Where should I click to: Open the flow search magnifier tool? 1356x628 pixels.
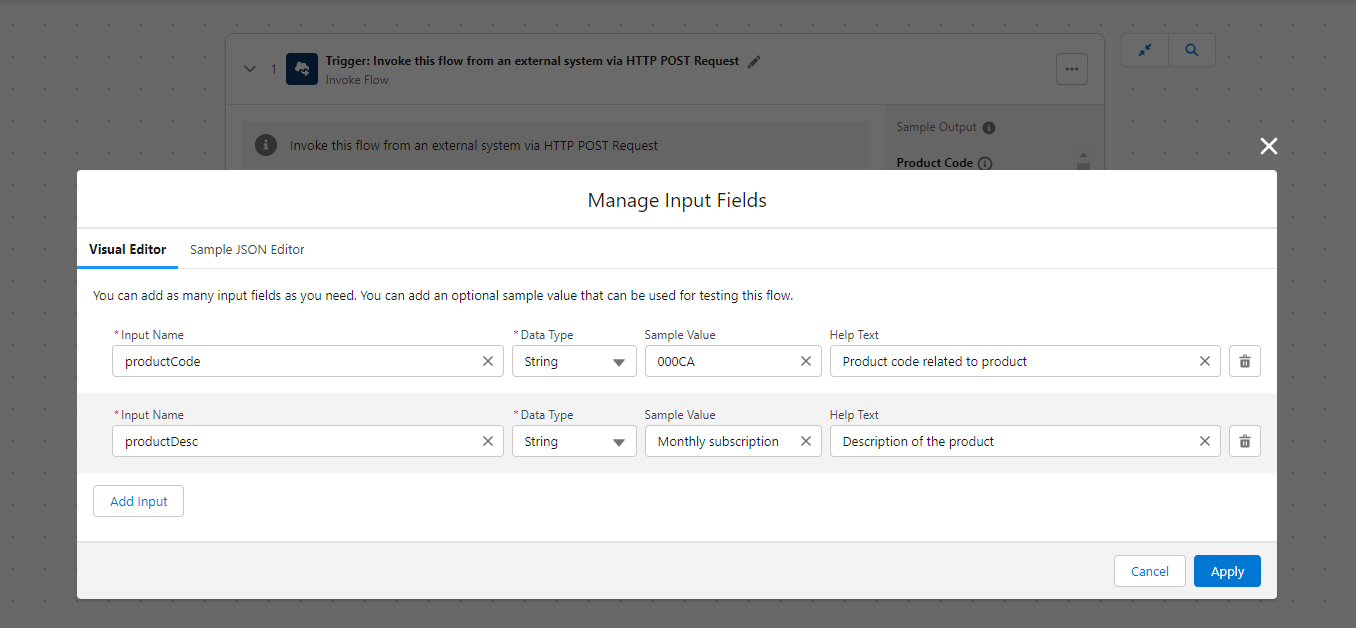point(1191,49)
